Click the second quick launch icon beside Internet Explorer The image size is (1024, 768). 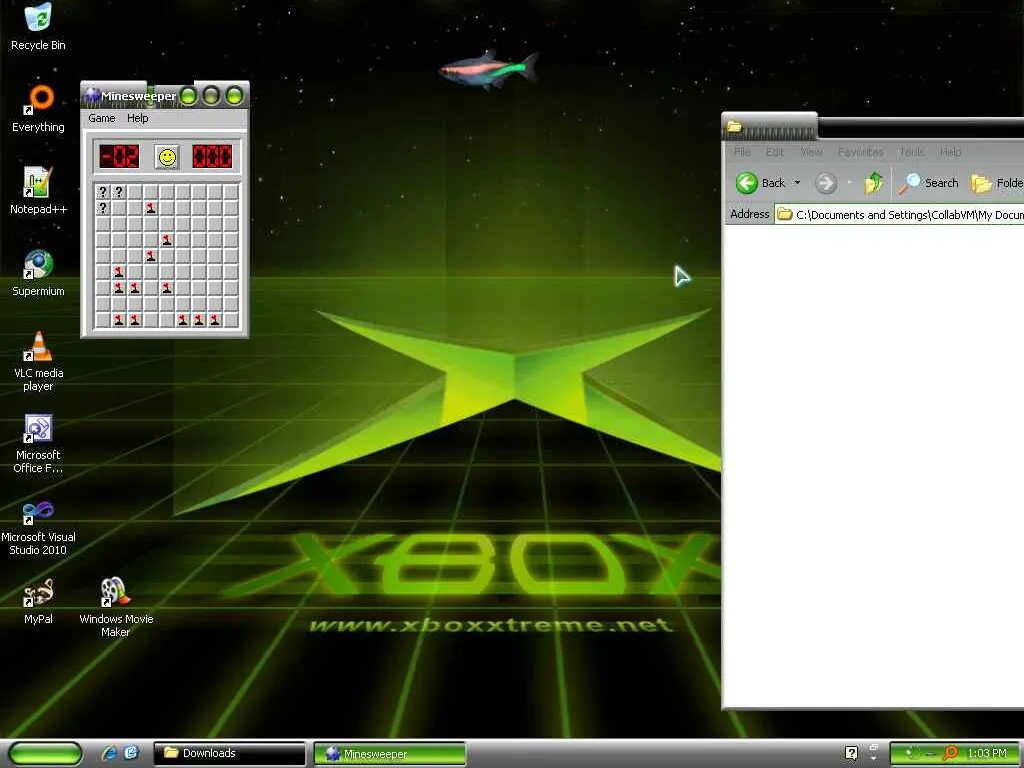pos(132,753)
